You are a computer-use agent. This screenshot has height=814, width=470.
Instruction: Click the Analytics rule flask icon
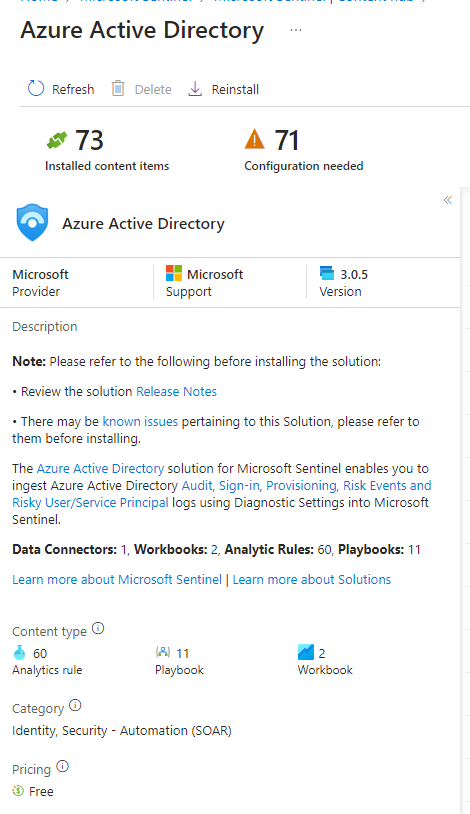[19, 652]
